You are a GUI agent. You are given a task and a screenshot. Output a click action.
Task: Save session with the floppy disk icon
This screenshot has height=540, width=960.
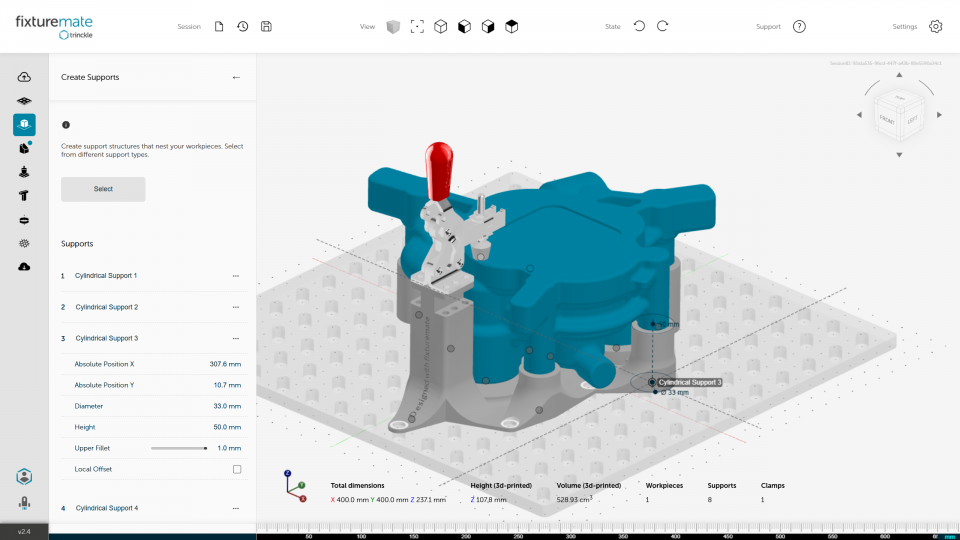pos(266,26)
